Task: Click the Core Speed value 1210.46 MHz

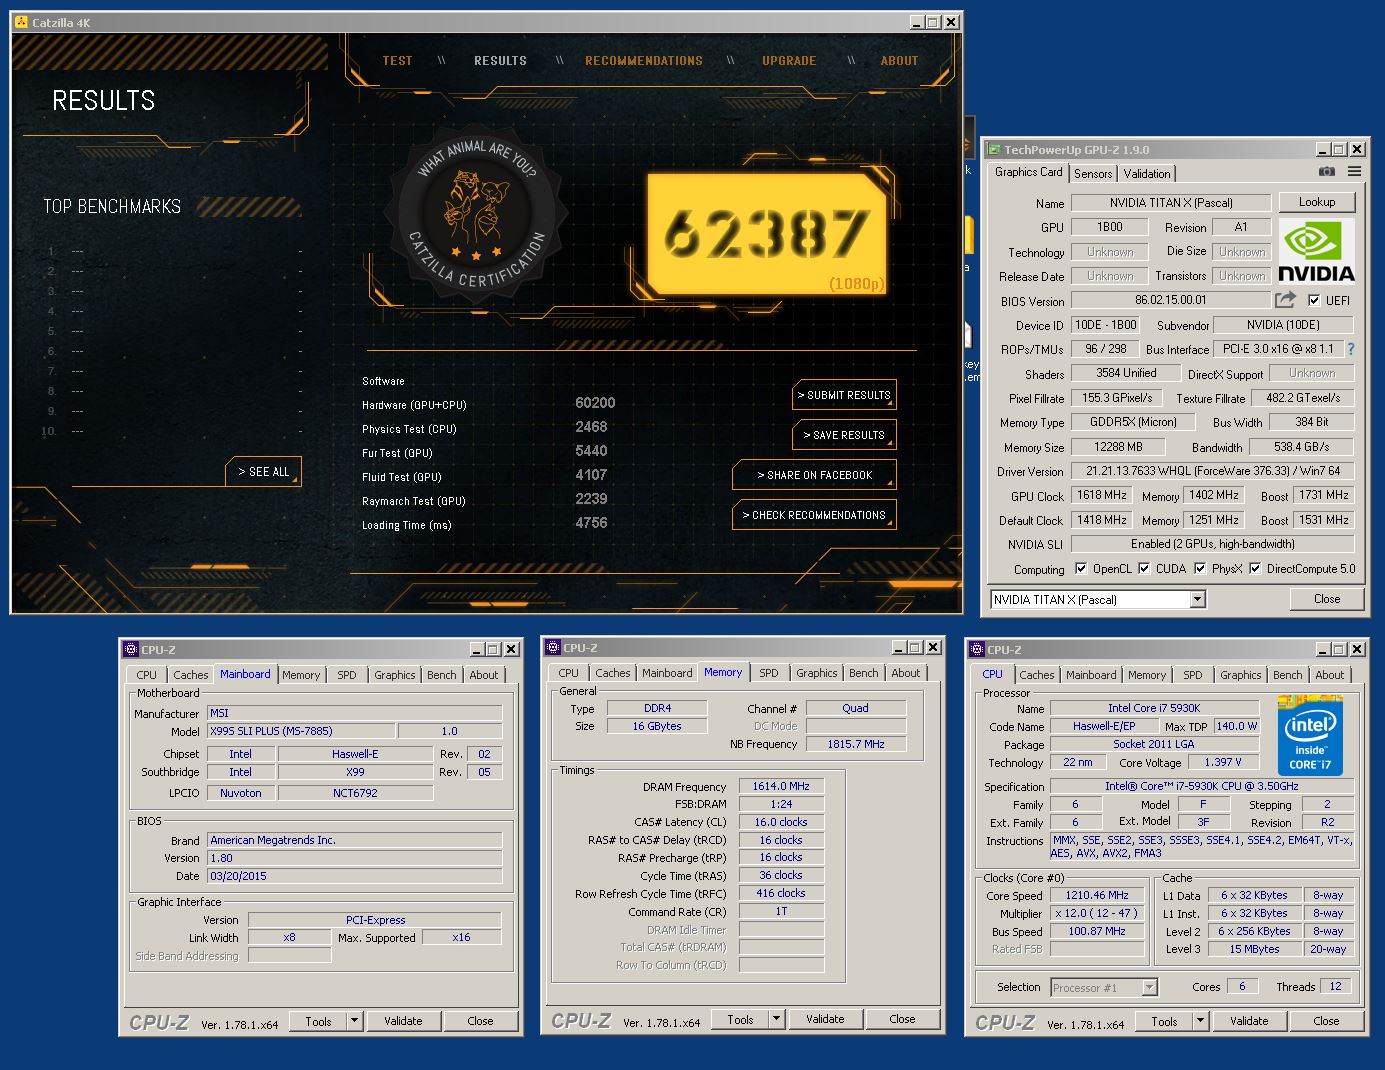Action: [x=1097, y=895]
